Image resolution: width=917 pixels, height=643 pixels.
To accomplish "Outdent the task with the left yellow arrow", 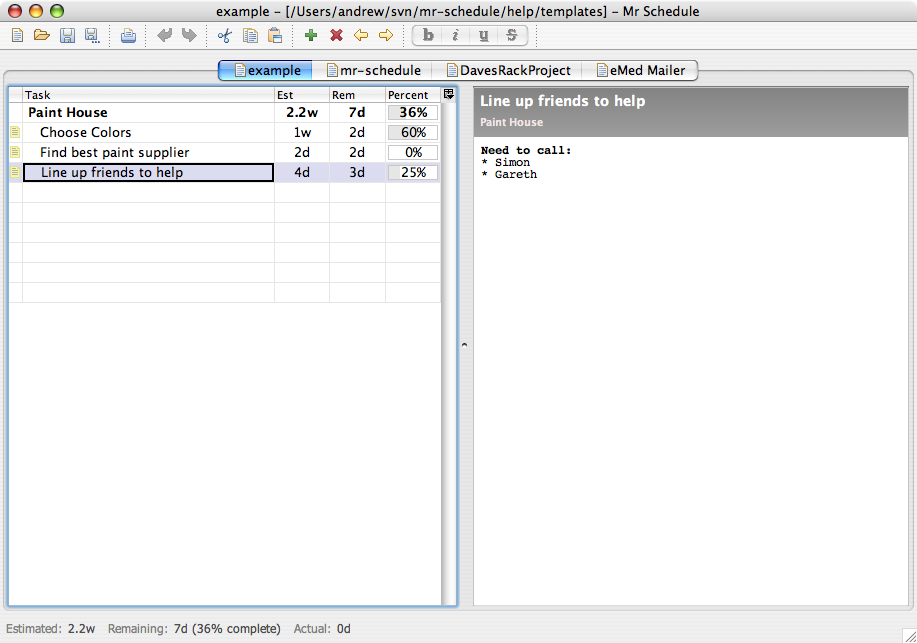I will (x=361, y=35).
